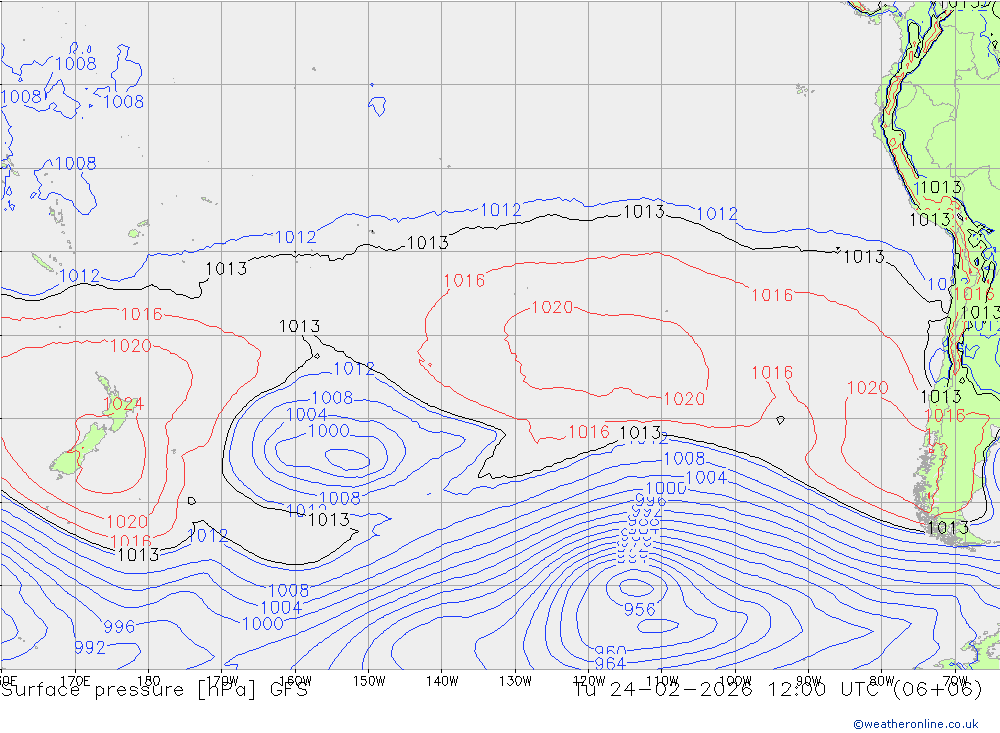Viewport: 1000px width, 733px height.
Task: Click the 140W longitude axis label
Action: (442, 681)
